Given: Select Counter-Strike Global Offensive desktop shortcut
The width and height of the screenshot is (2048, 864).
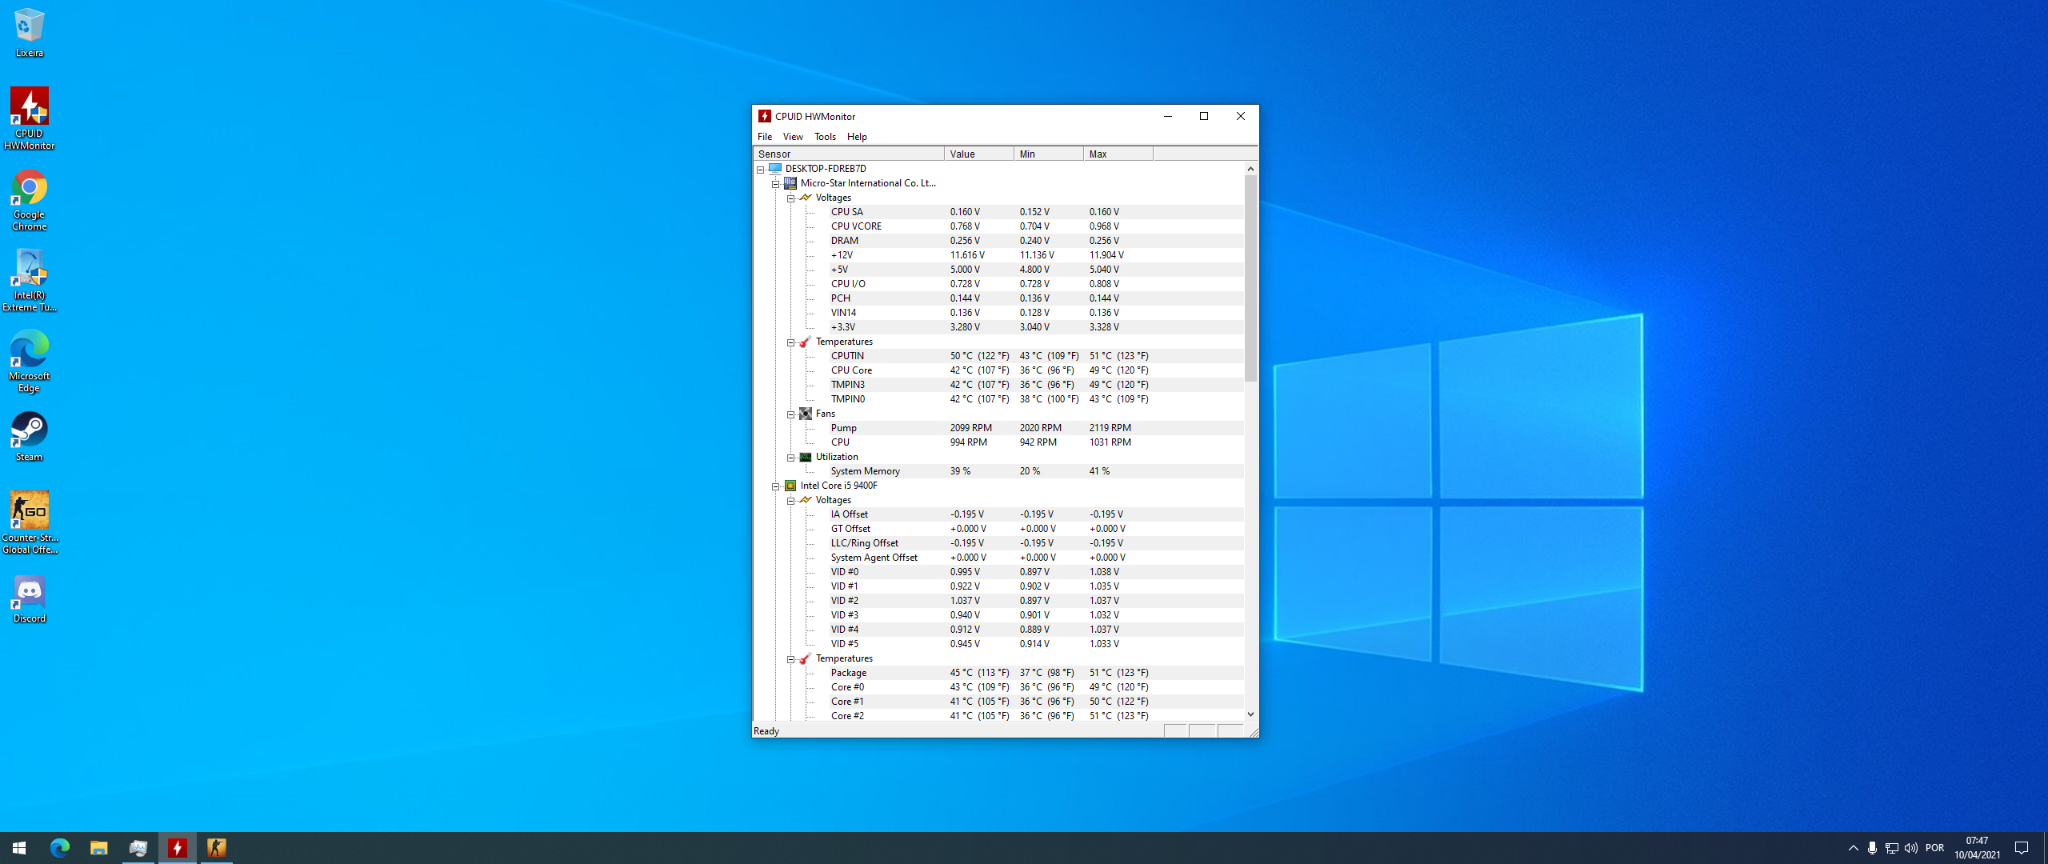Looking at the screenshot, I should coord(29,523).
